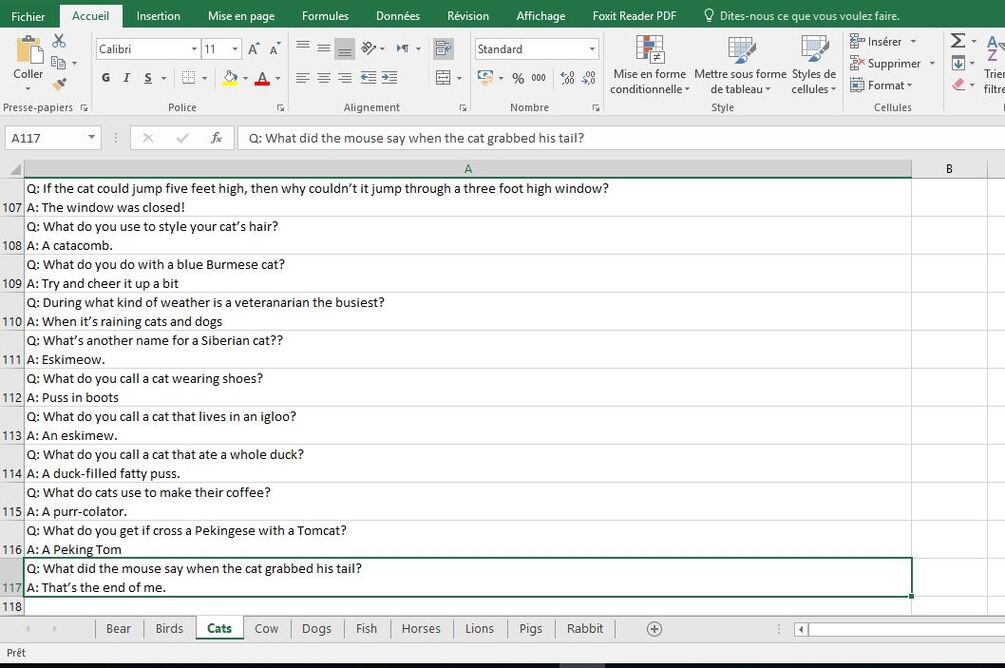1005x668 pixels.
Task: Open the Standard number format dropdown
Action: (x=592, y=49)
